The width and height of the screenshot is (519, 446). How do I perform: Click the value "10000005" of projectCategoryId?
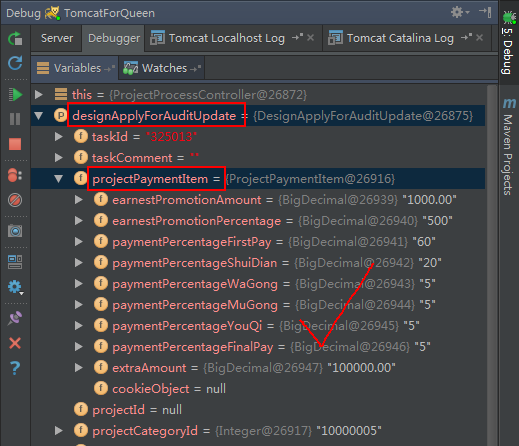(x=349, y=431)
